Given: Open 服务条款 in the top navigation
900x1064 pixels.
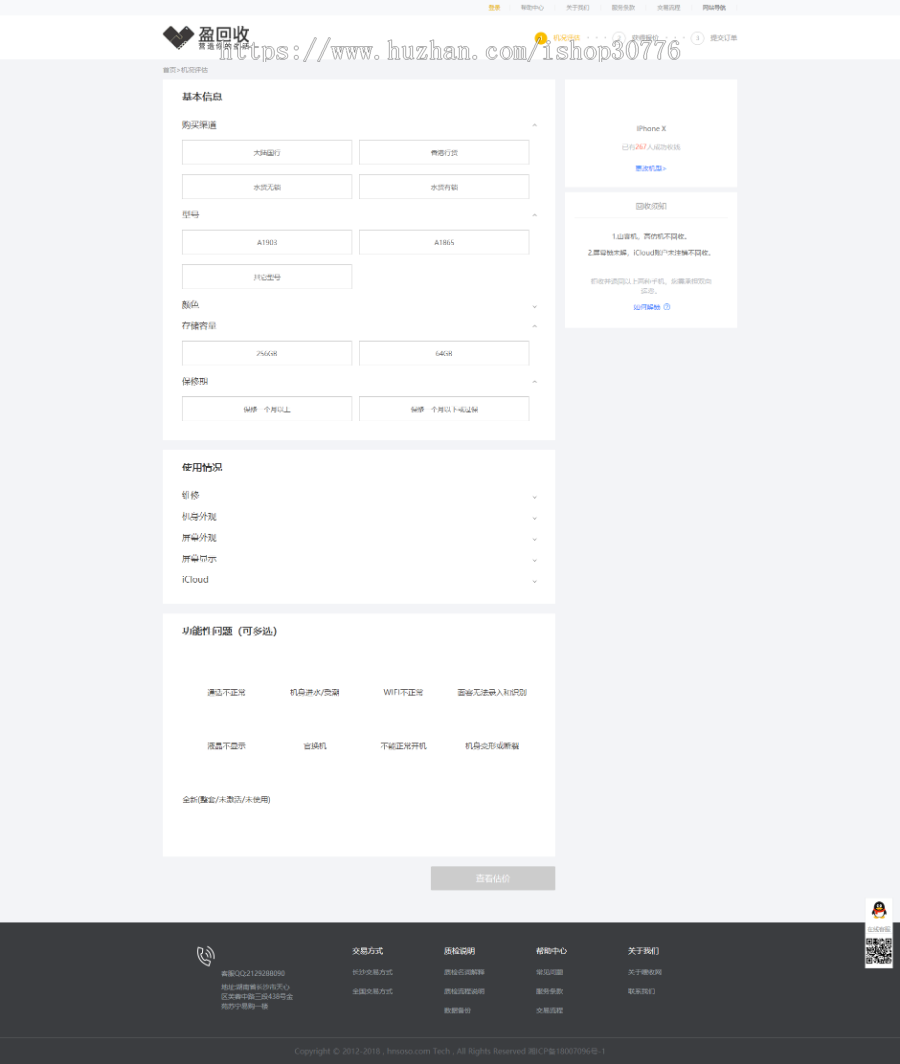Looking at the screenshot, I should (623, 7).
